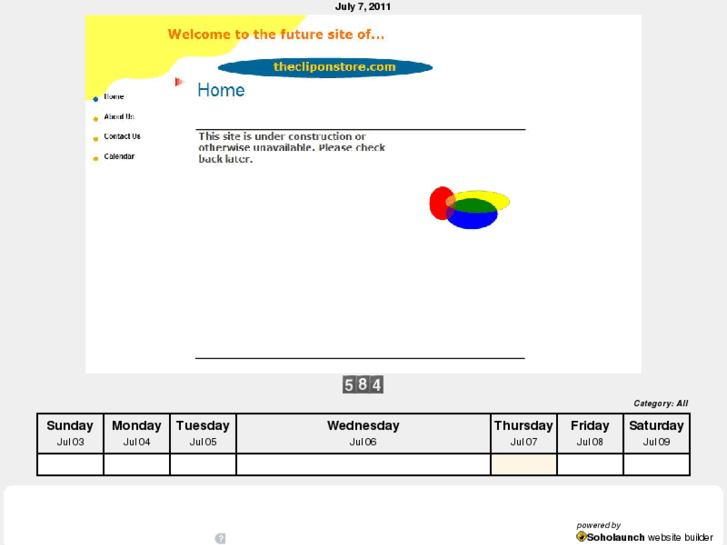Select the Sunday Jul 03 column header
727x545 pixels.
click(x=70, y=433)
